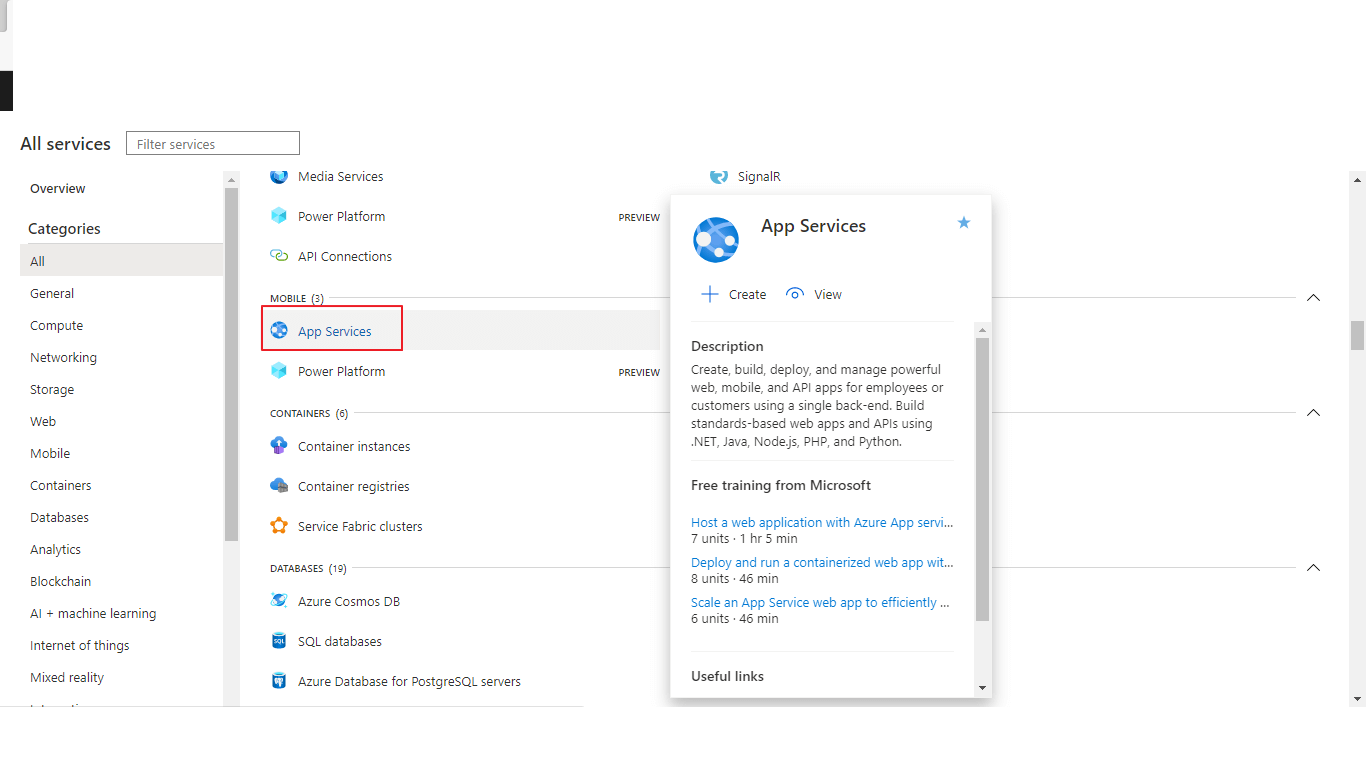Select the Containers category
This screenshot has width=1366, height=768.
pos(60,485)
